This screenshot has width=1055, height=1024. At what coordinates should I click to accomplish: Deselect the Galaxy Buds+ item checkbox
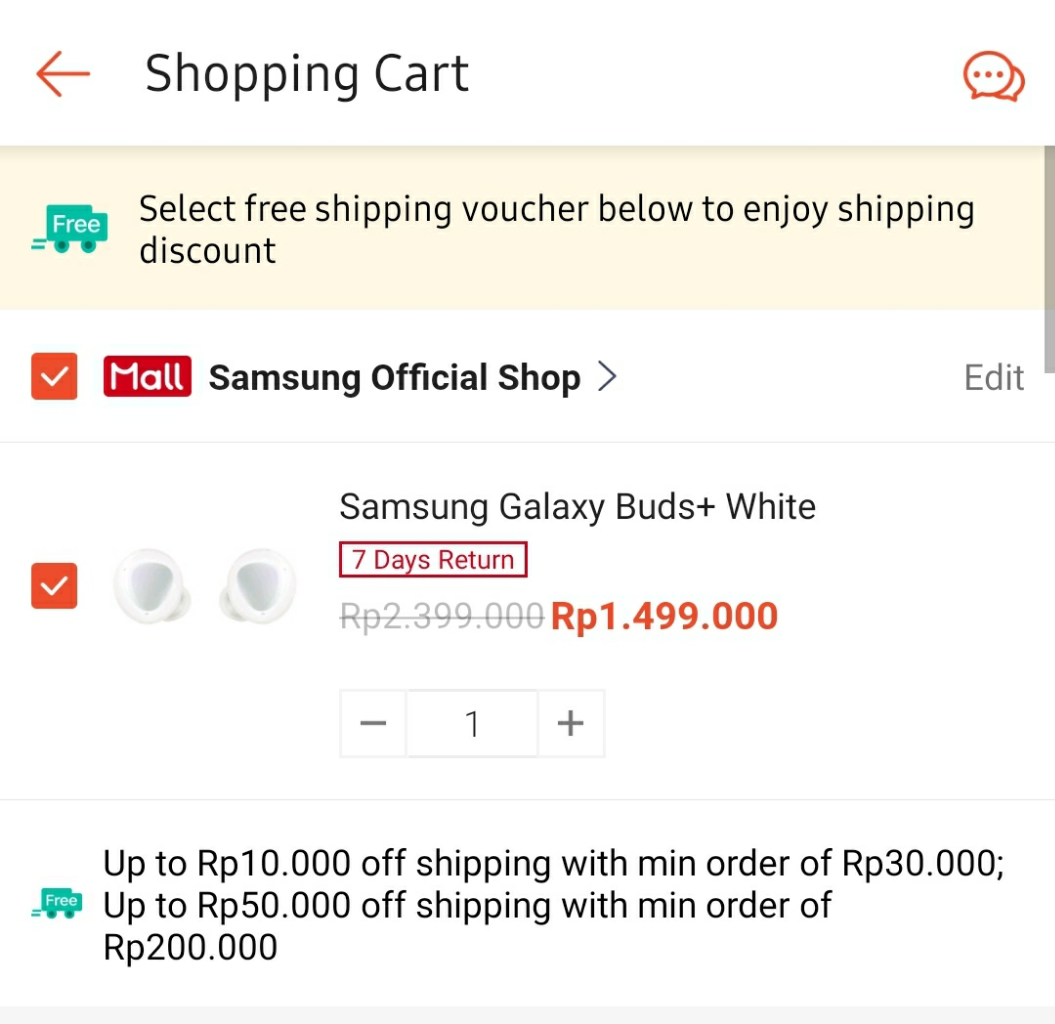[x=54, y=585]
